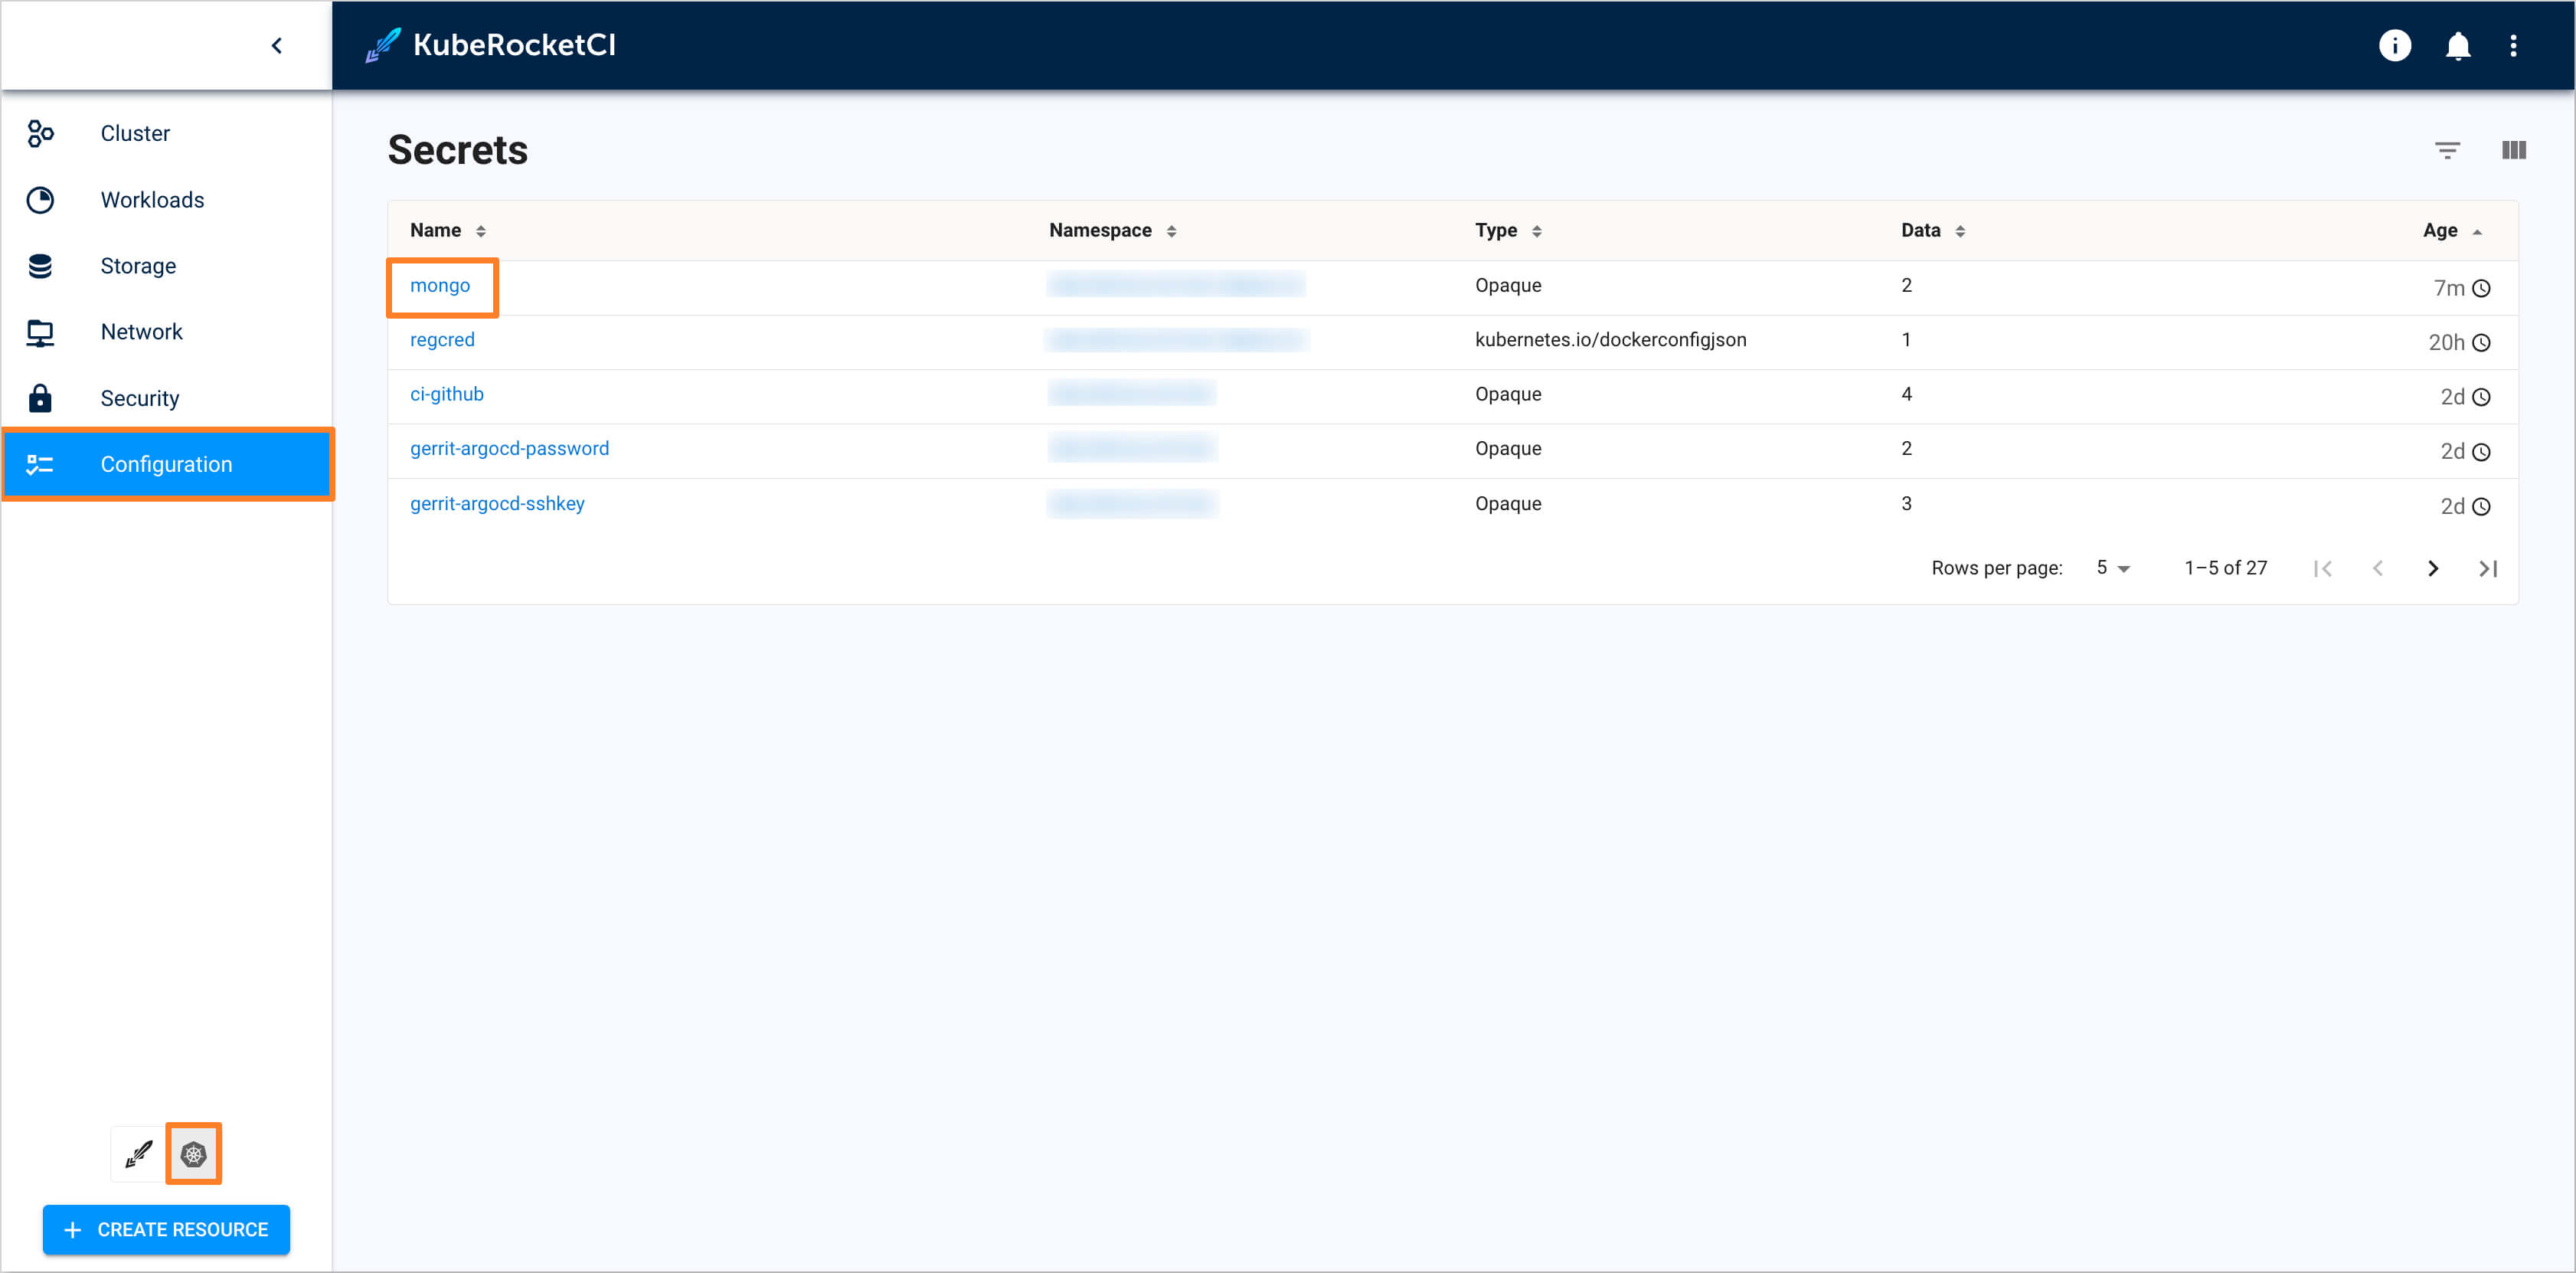Select Security in the sidebar
Viewport: 2576px width, 1273px height.
[139, 398]
